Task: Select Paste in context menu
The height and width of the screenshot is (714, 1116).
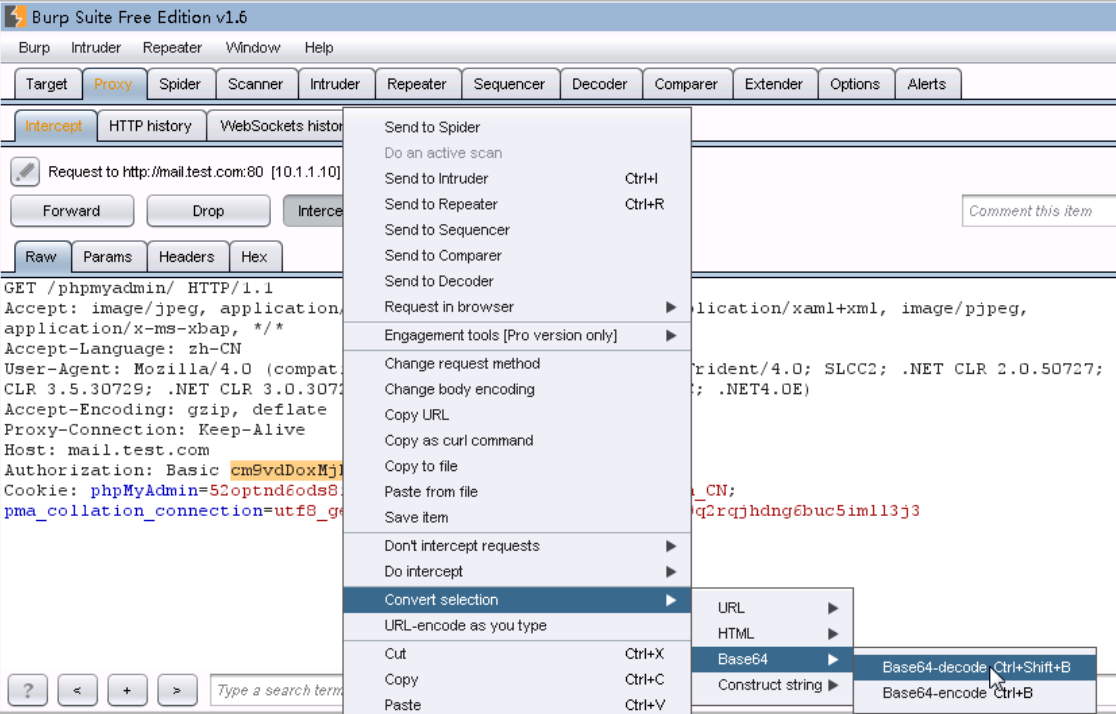Action: 517,705
